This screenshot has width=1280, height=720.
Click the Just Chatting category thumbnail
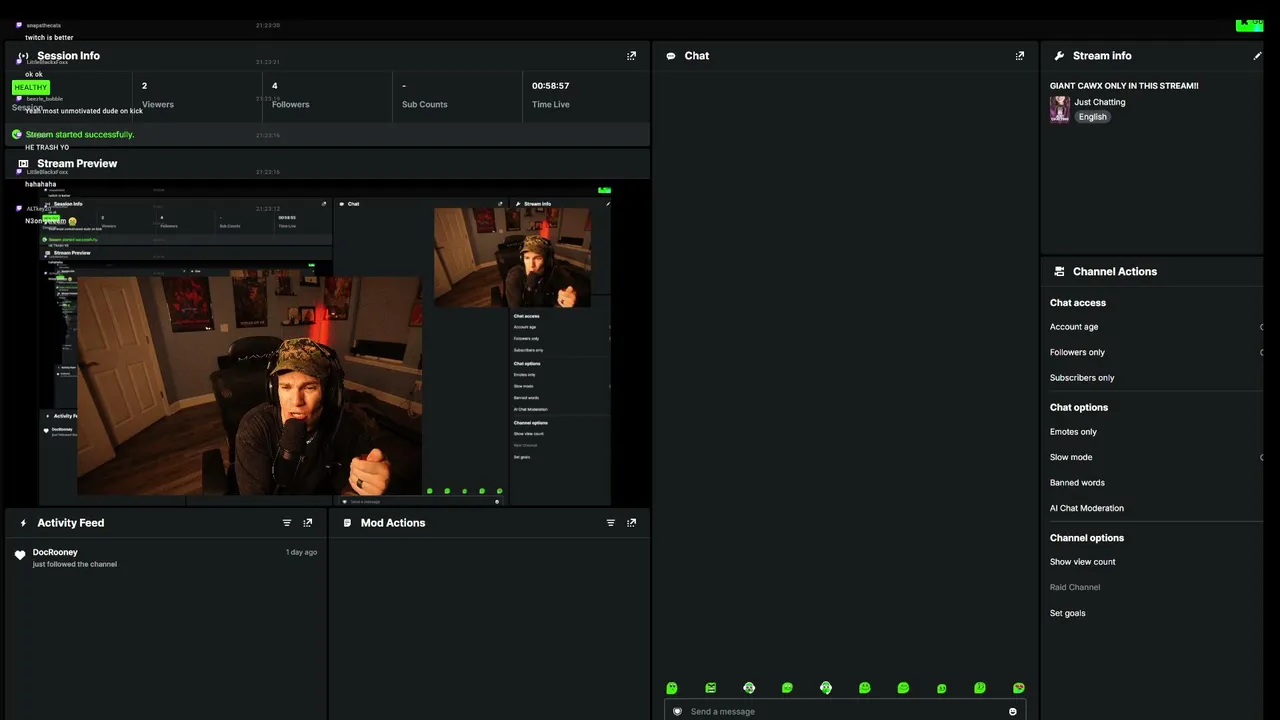pos(1060,109)
